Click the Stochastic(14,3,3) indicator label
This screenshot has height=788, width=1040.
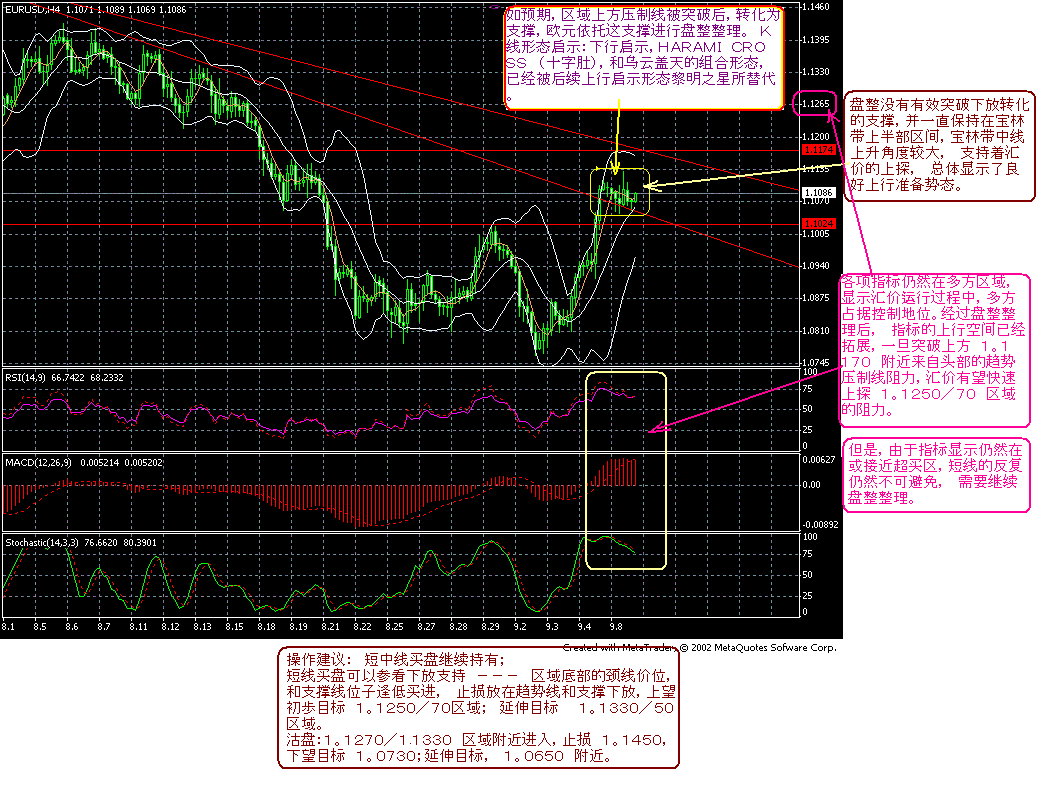click(x=42, y=543)
